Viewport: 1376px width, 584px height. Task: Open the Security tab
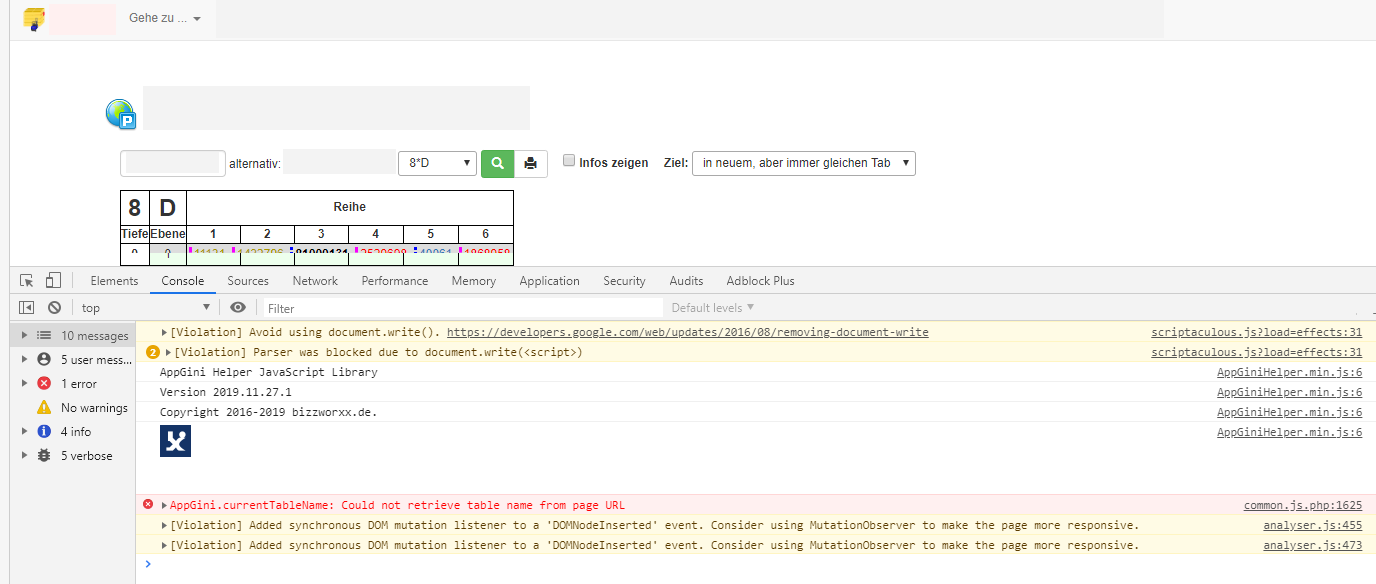pos(624,281)
